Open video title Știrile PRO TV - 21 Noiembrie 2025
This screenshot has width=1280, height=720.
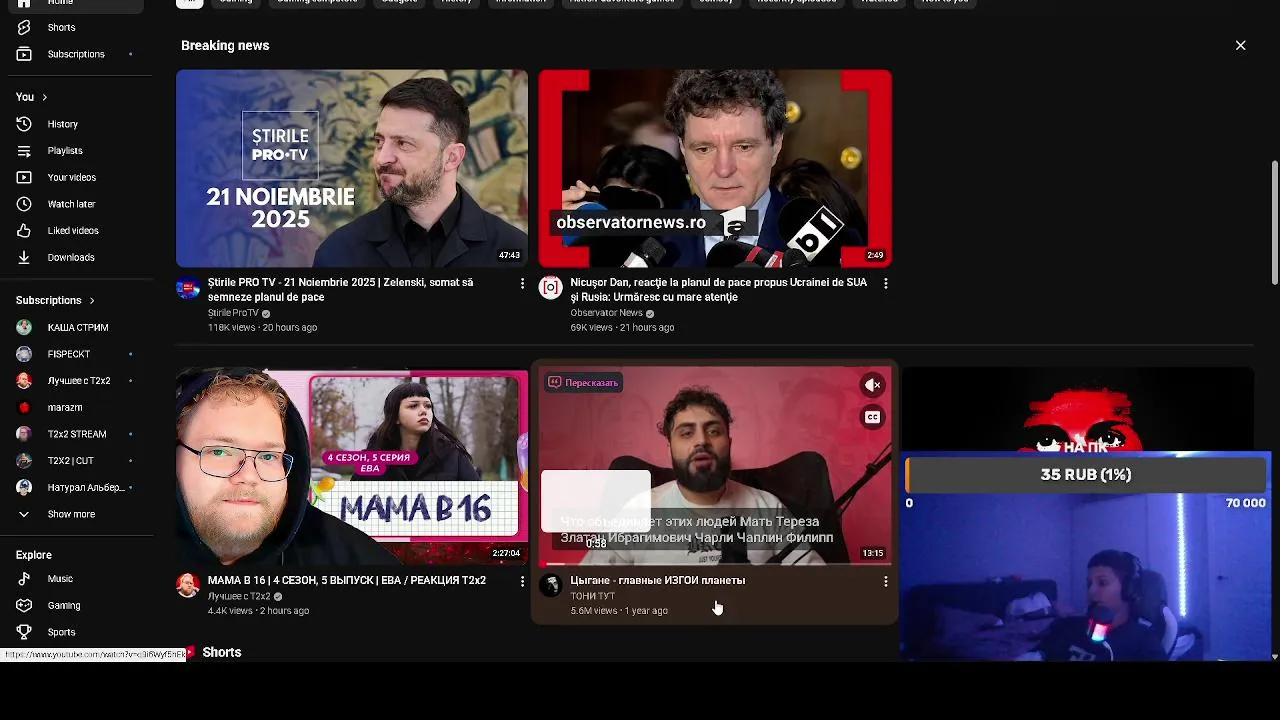340,290
